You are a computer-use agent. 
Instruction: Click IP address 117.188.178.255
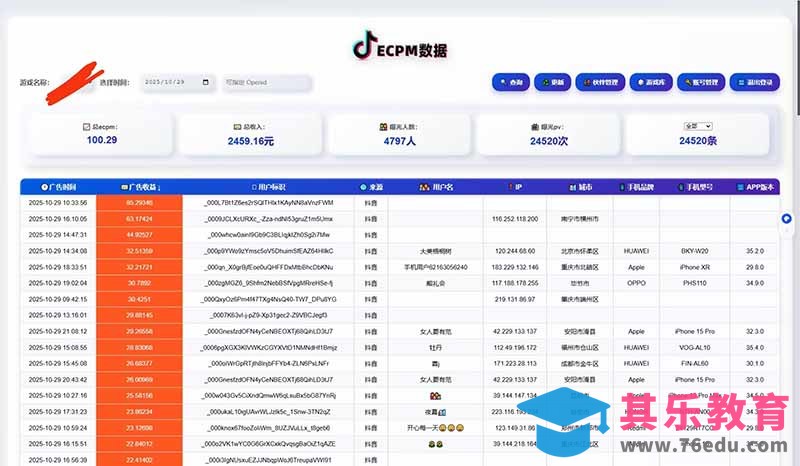[515, 283]
